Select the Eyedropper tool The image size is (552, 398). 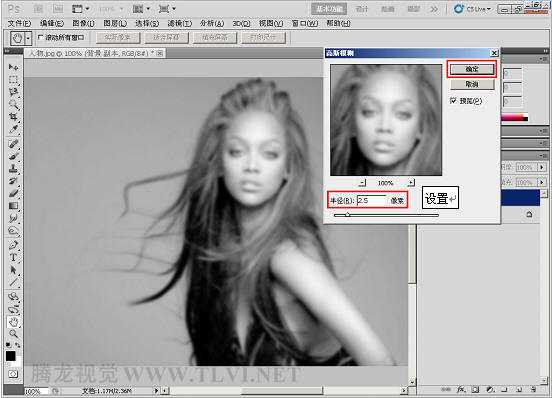coord(13,129)
